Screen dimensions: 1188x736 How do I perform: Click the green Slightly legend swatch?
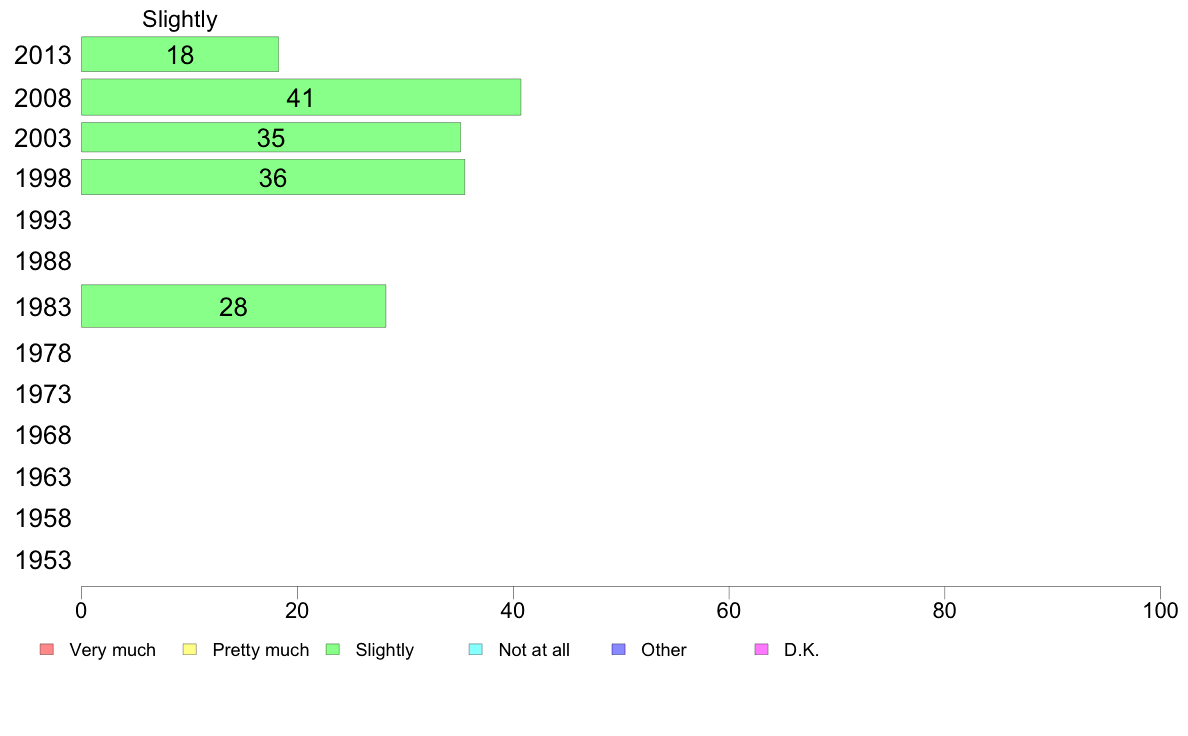(333, 650)
